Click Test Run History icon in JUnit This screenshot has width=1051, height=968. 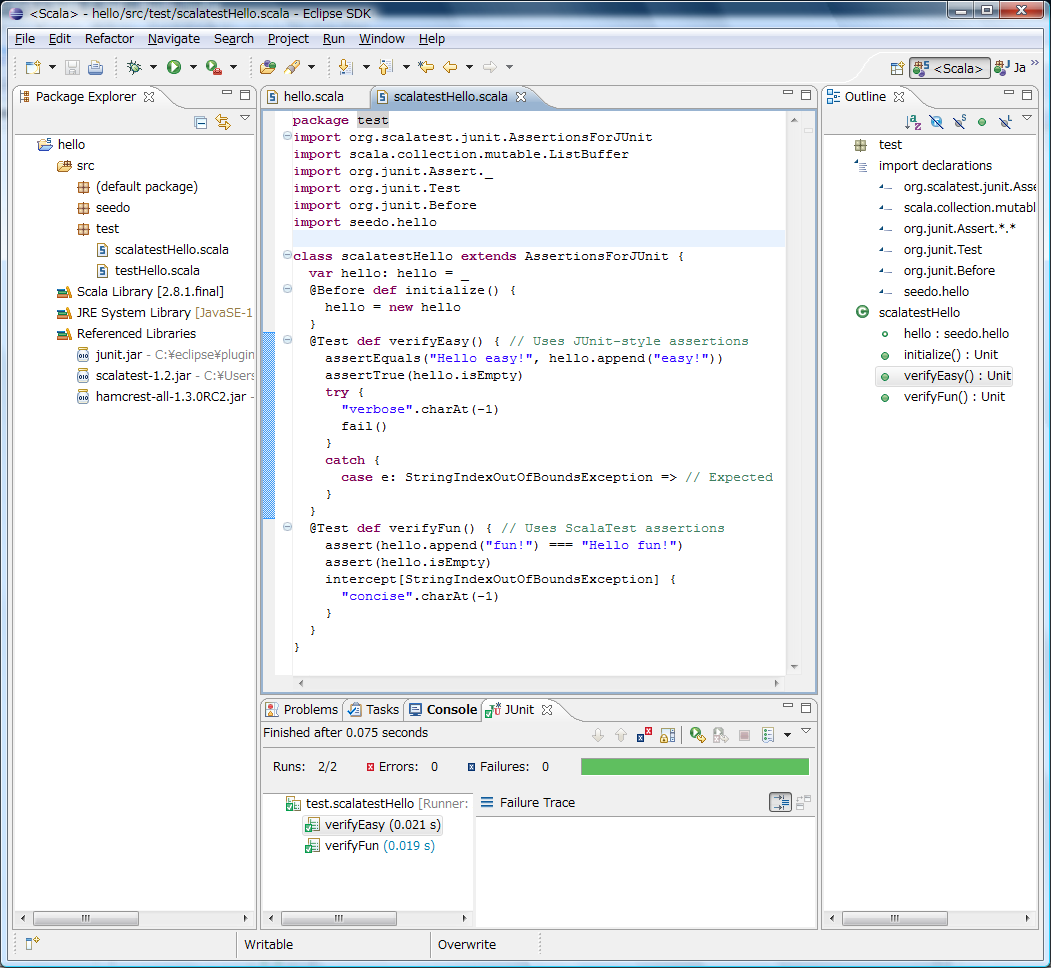pos(768,735)
